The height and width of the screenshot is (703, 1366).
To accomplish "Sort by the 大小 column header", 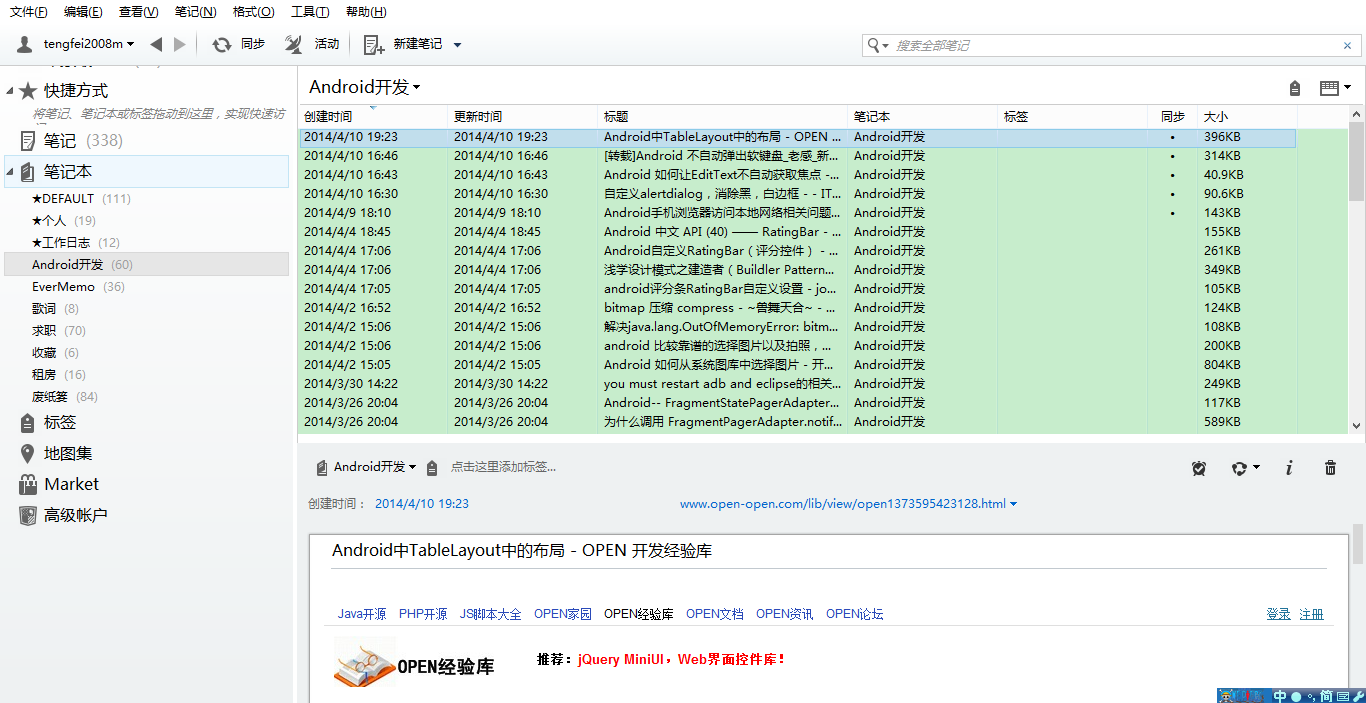I will coord(1246,116).
